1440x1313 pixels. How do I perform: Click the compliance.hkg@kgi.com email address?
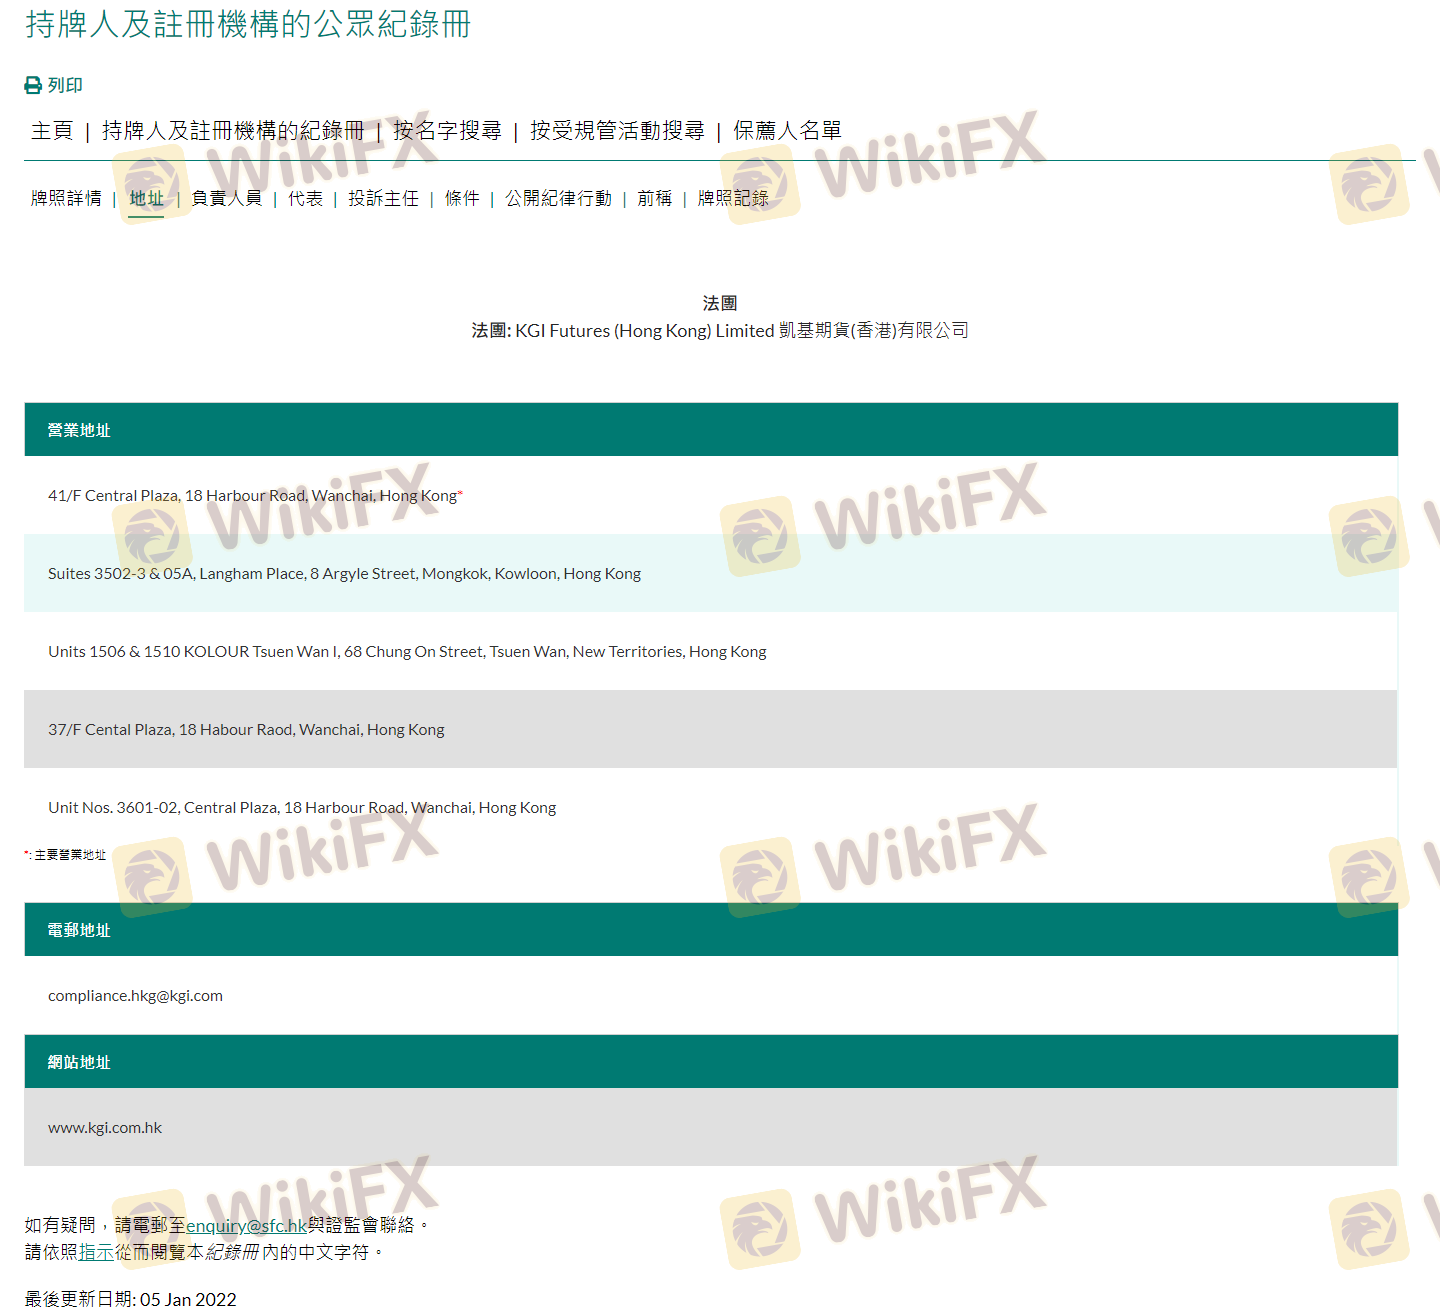pyautogui.click(x=135, y=996)
